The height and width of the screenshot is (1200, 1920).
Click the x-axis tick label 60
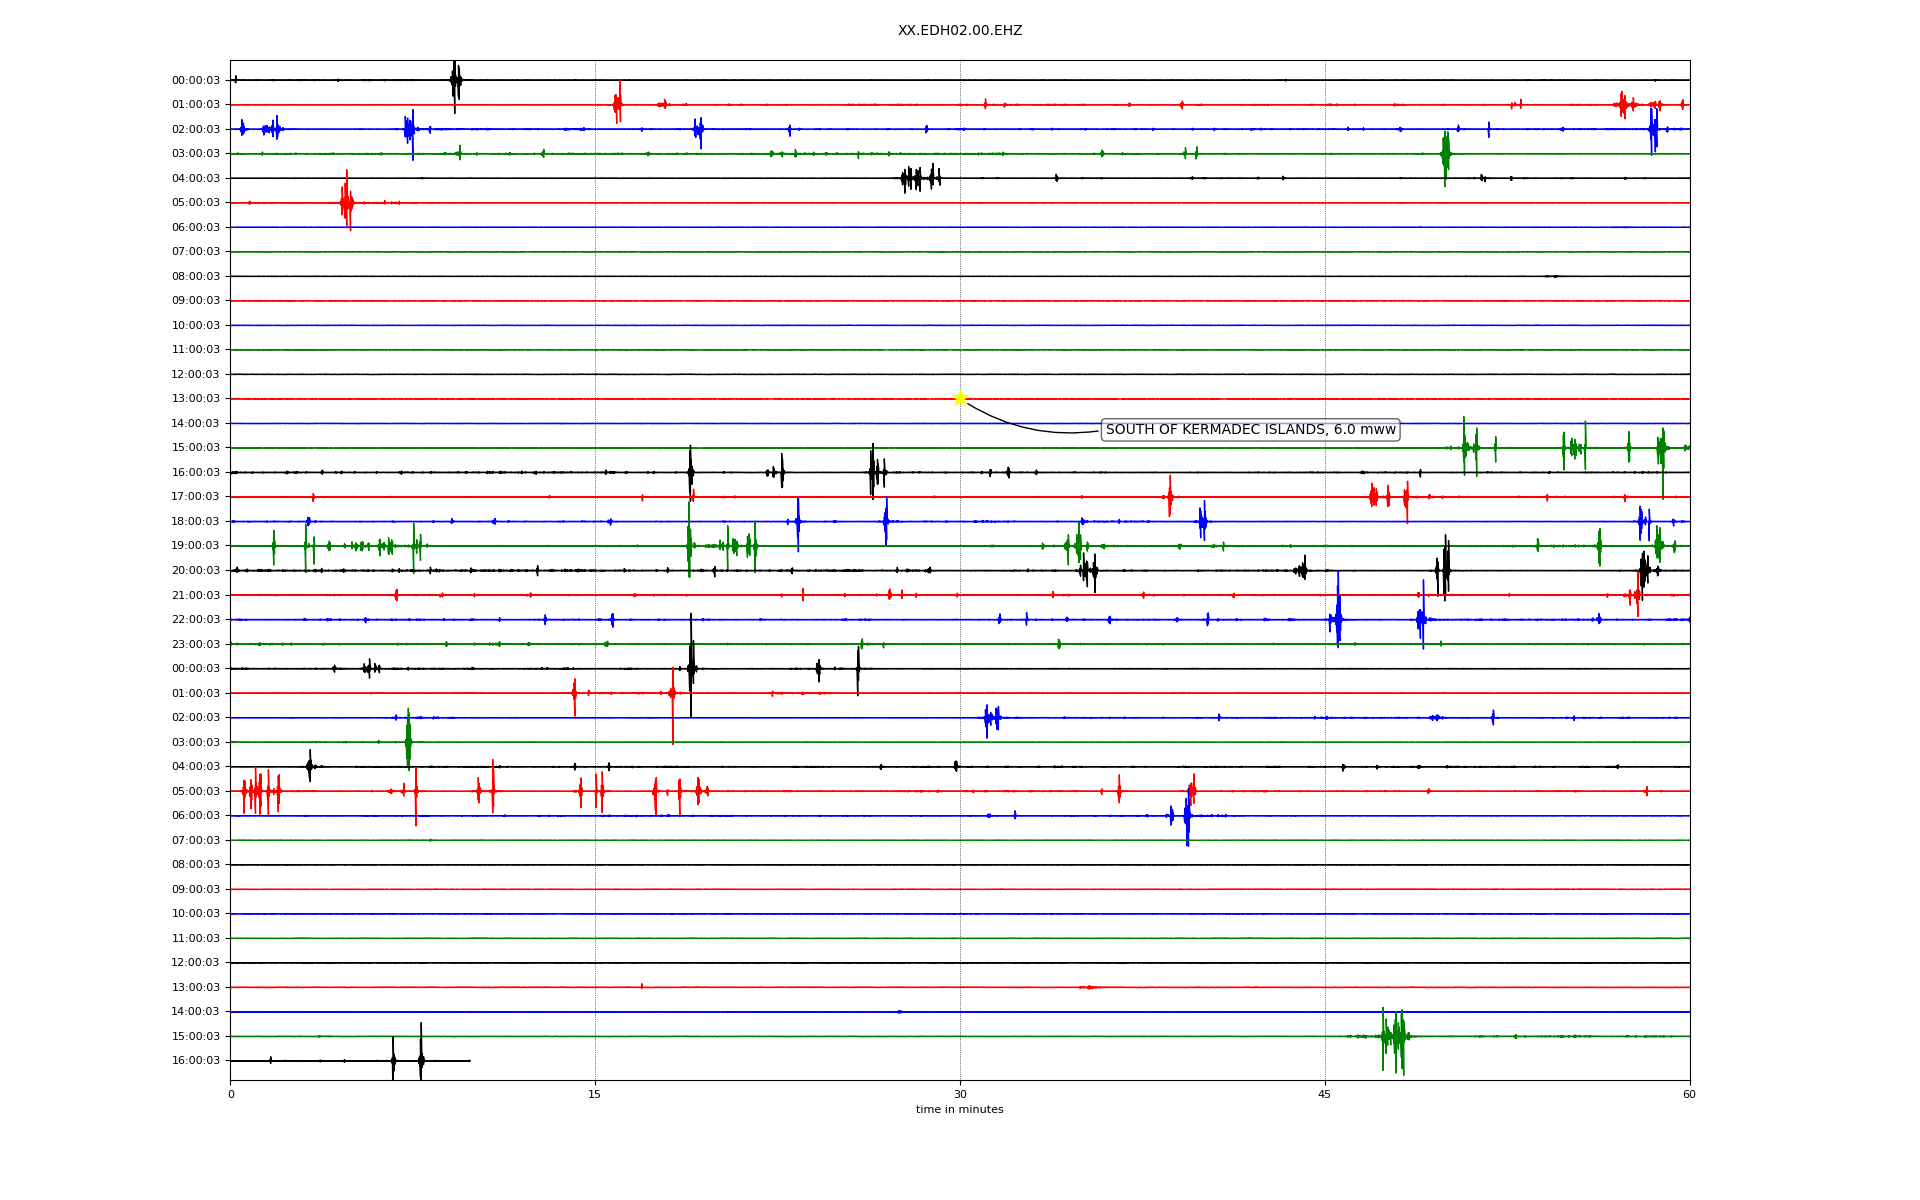(x=1689, y=1094)
